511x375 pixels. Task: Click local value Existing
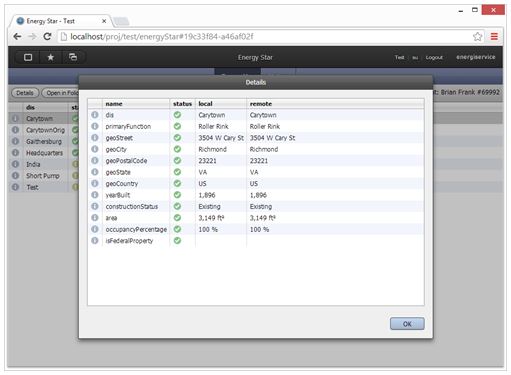pyautogui.click(x=209, y=206)
